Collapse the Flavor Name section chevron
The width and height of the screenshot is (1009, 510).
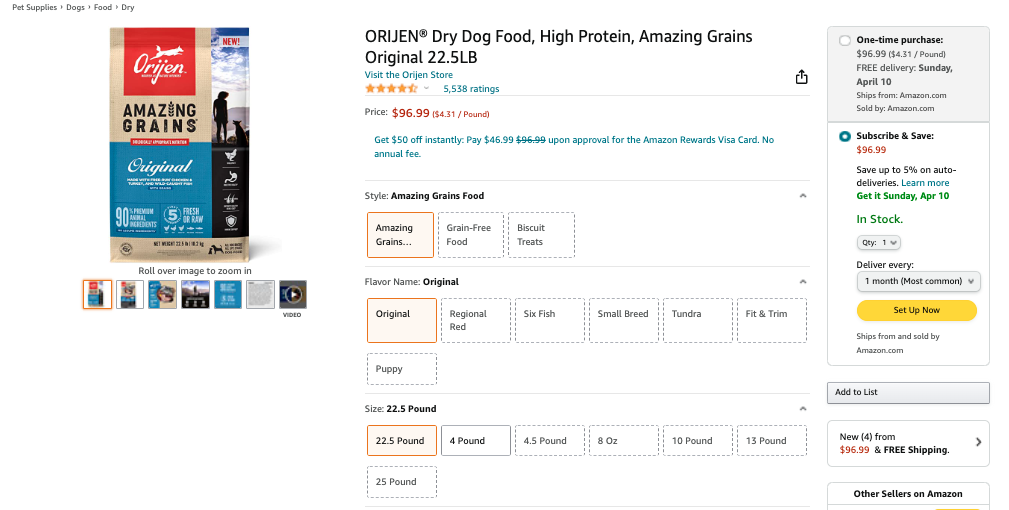point(802,282)
